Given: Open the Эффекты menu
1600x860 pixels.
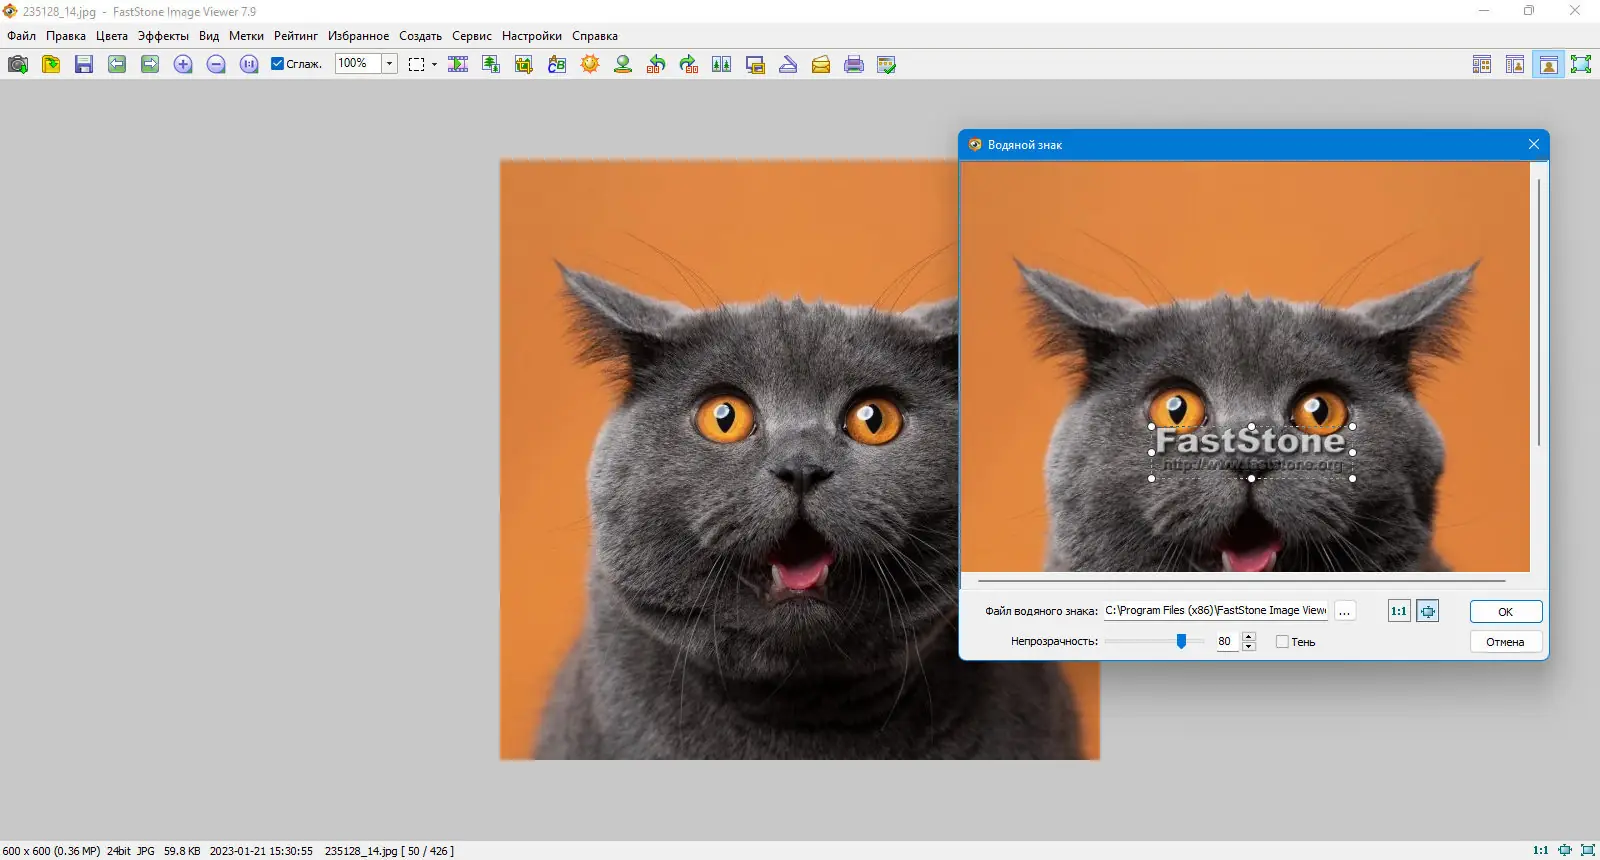Looking at the screenshot, I should click(x=163, y=36).
